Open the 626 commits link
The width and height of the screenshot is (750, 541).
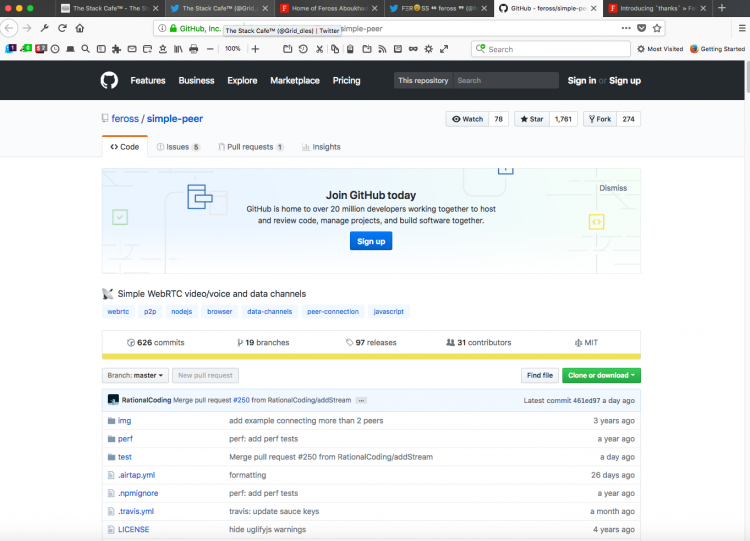(155, 342)
